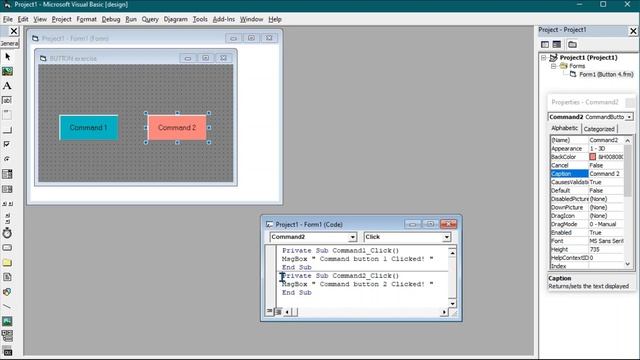The width and height of the screenshot is (640, 360).
Task: Select the Data control tool
Action: (7, 336)
